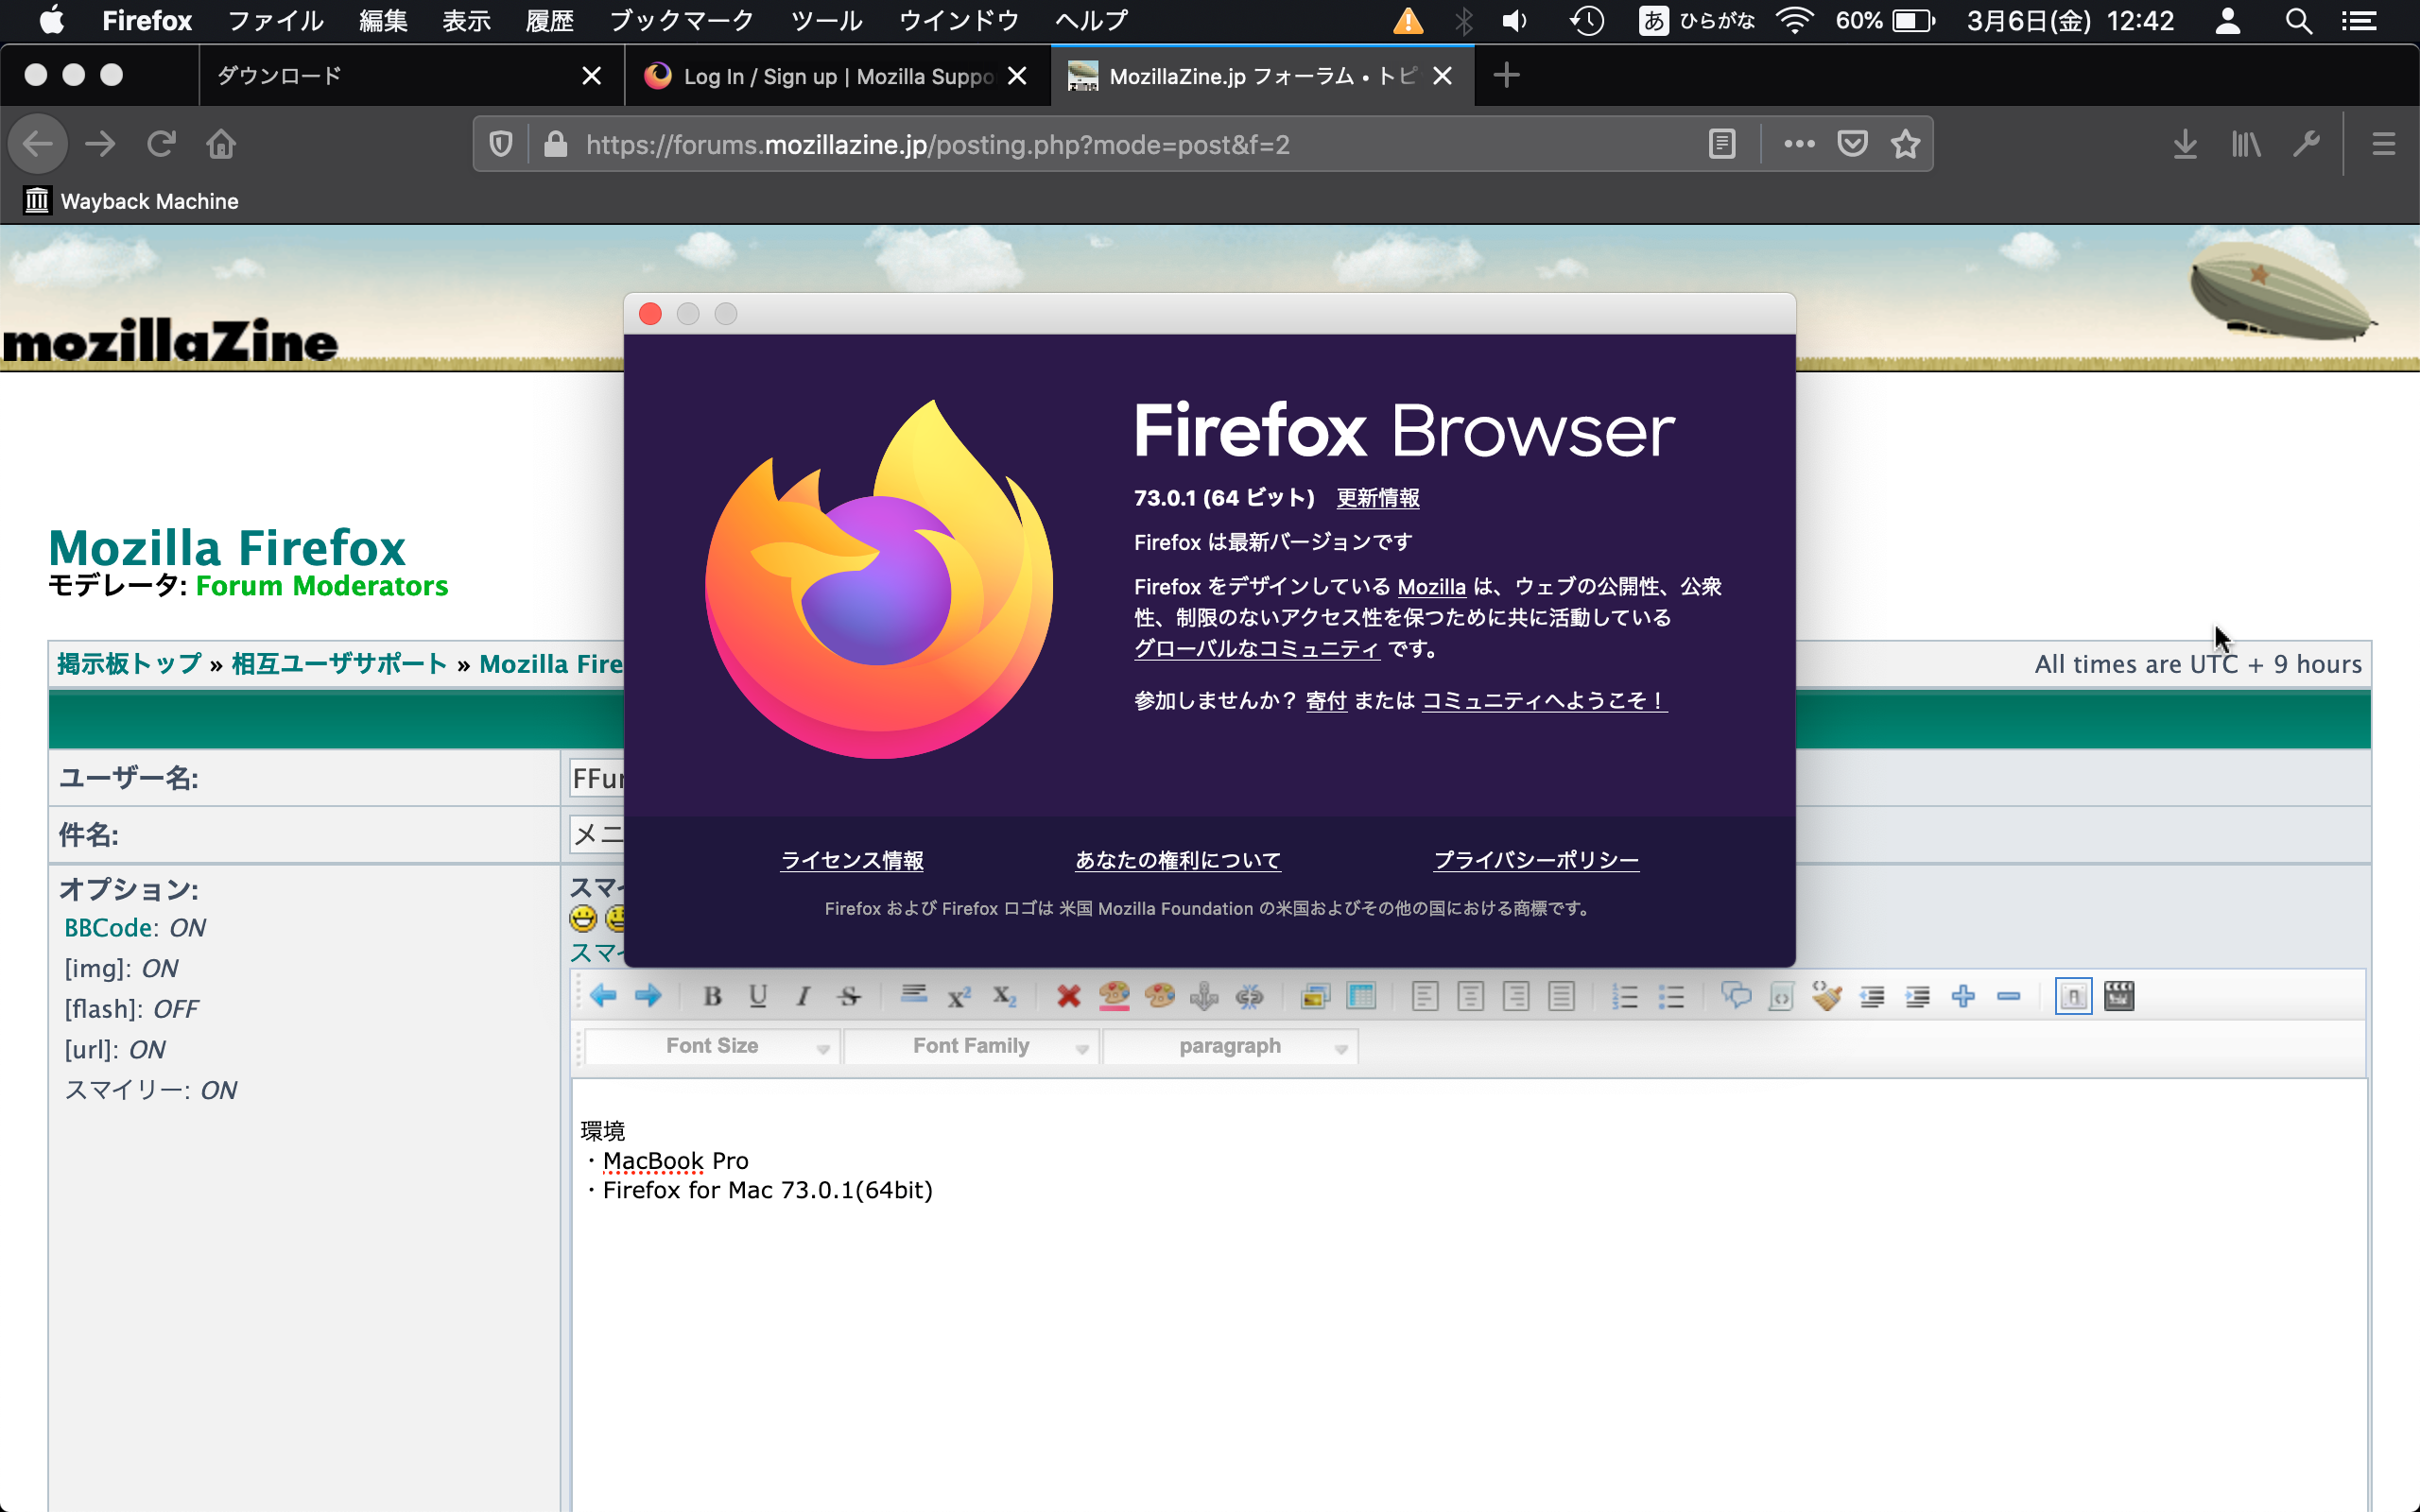This screenshot has width=2420, height=1512.
Task: Click the 更新情報 link in About dialog
Action: 1377,498
